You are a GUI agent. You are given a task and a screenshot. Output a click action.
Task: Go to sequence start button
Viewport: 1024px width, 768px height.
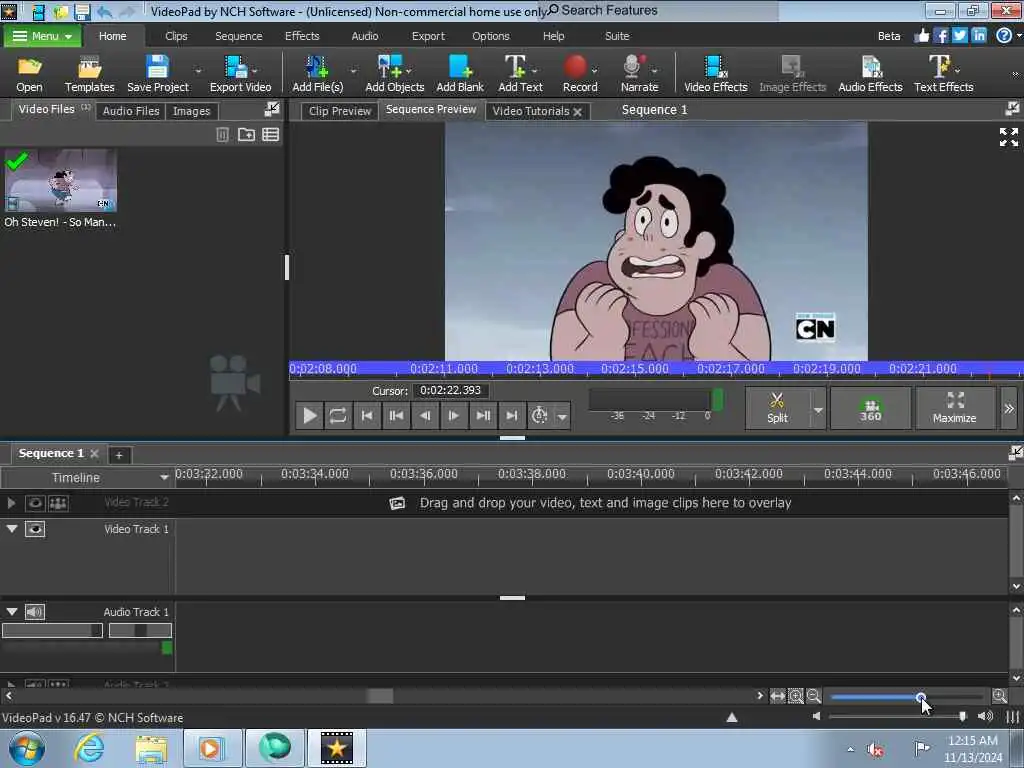point(367,415)
